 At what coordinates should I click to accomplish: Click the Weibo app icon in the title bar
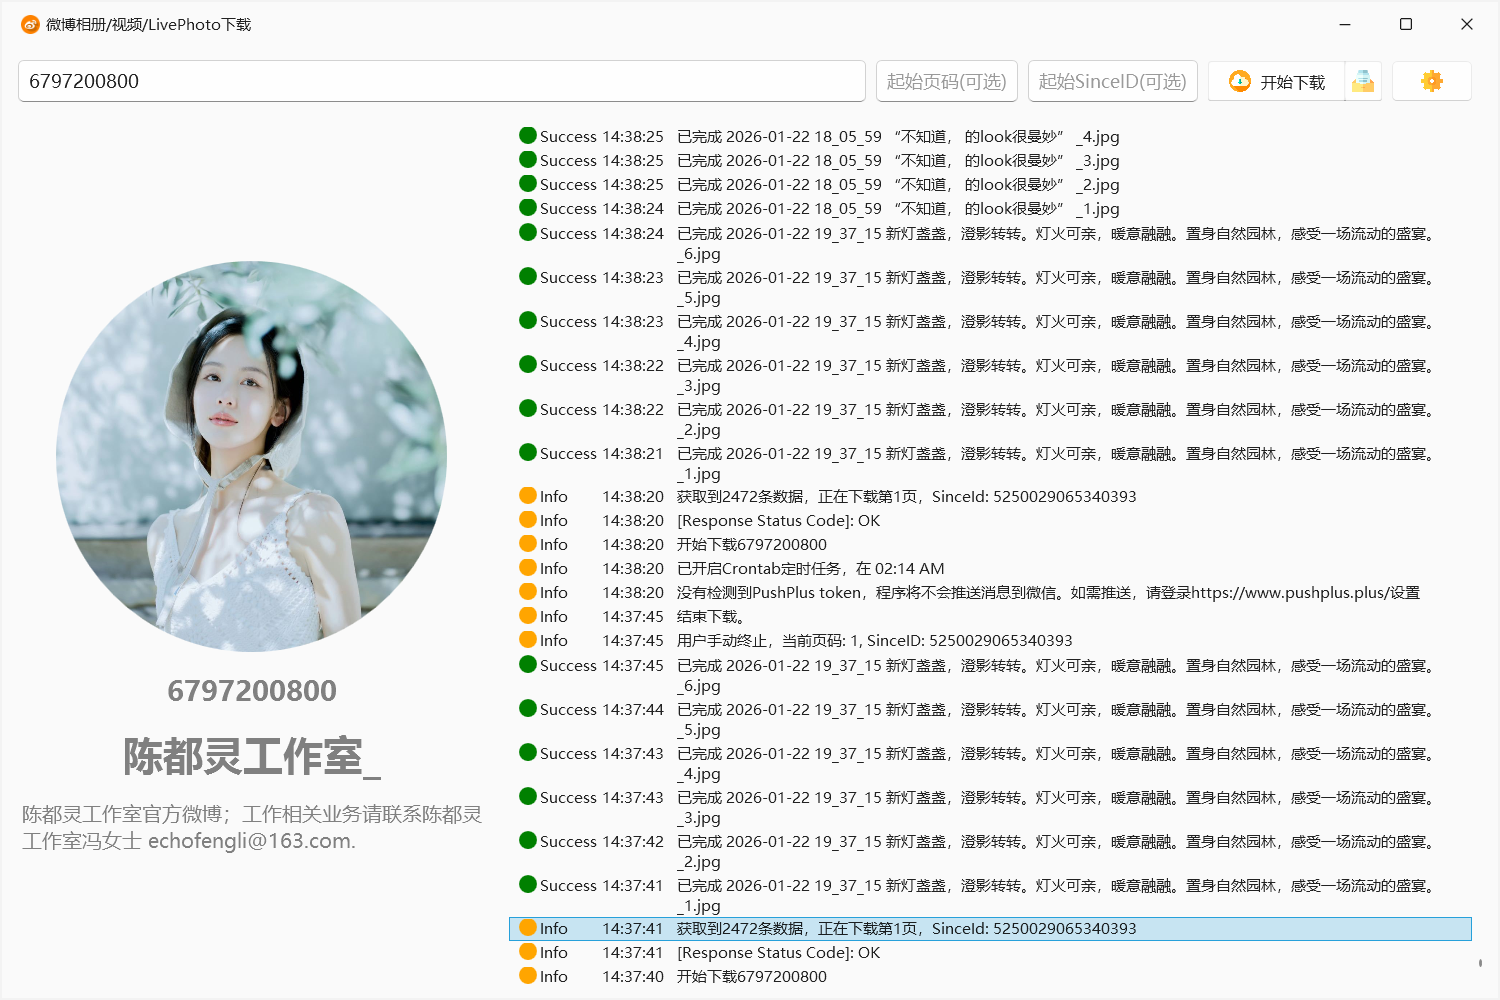[x=30, y=24]
